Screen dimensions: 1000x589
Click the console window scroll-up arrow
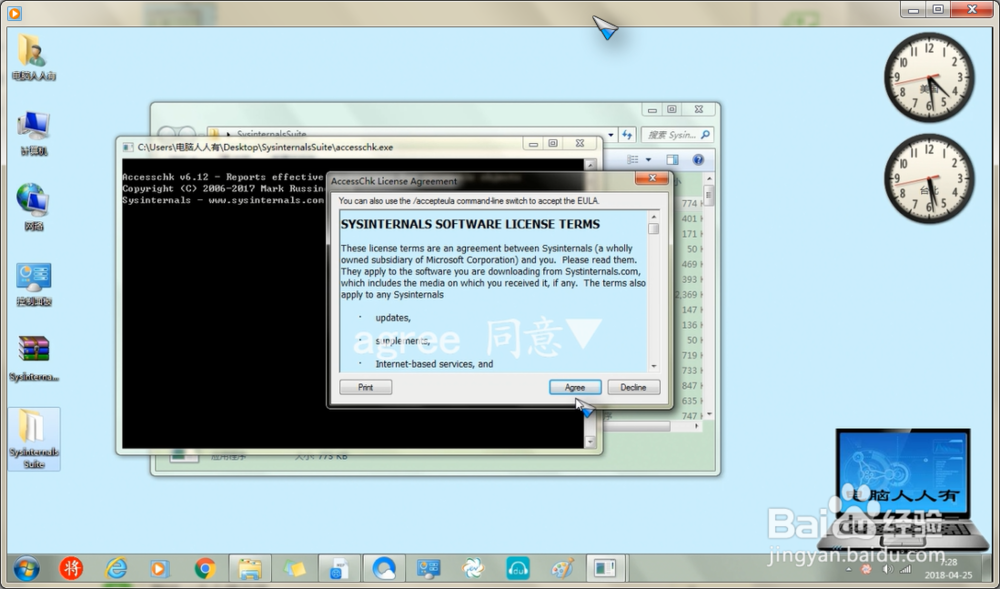pyautogui.click(x=590, y=165)
